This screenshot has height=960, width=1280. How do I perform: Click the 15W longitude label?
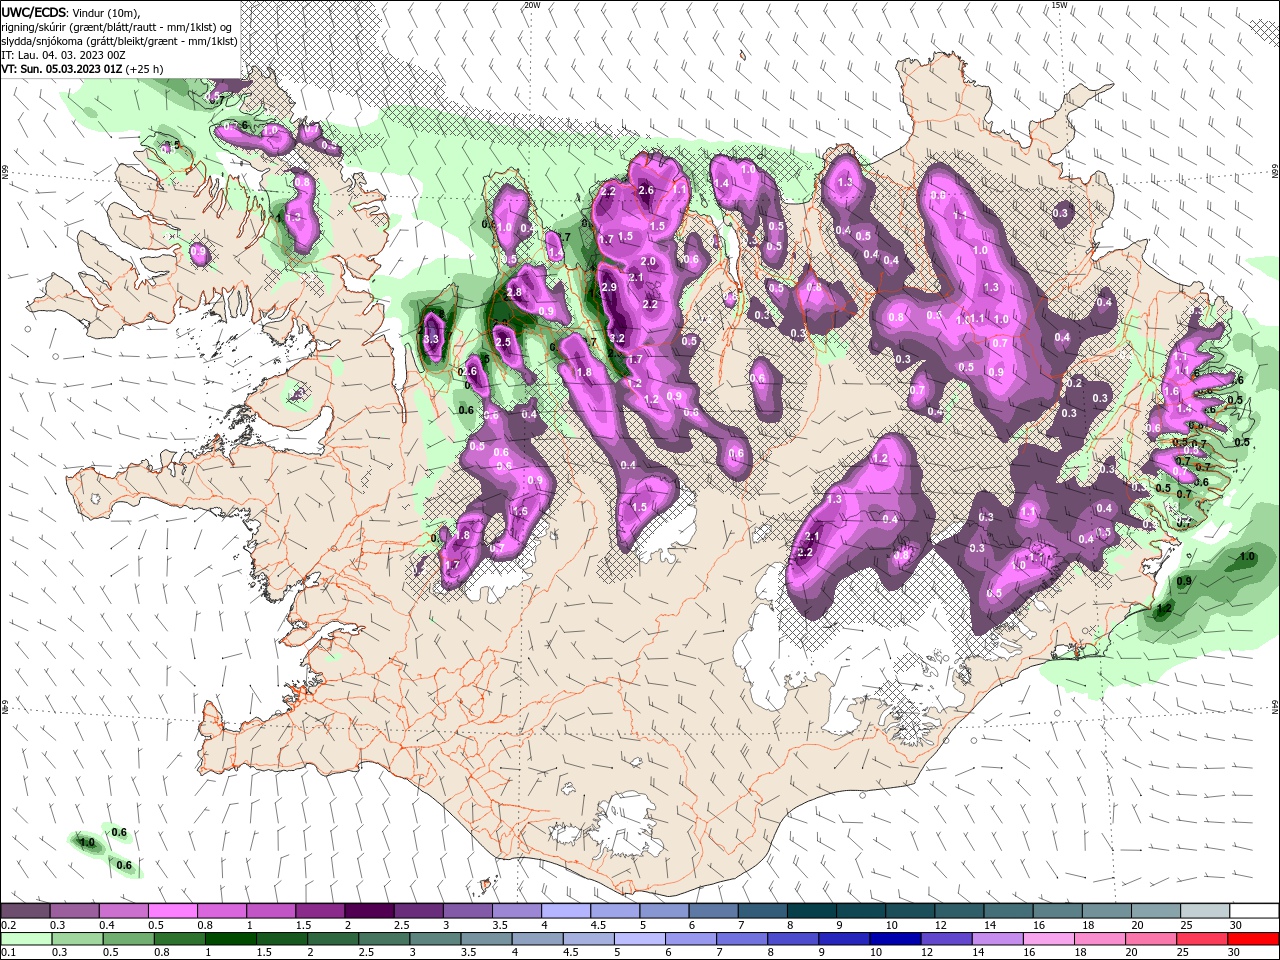tap(1059, 5)
